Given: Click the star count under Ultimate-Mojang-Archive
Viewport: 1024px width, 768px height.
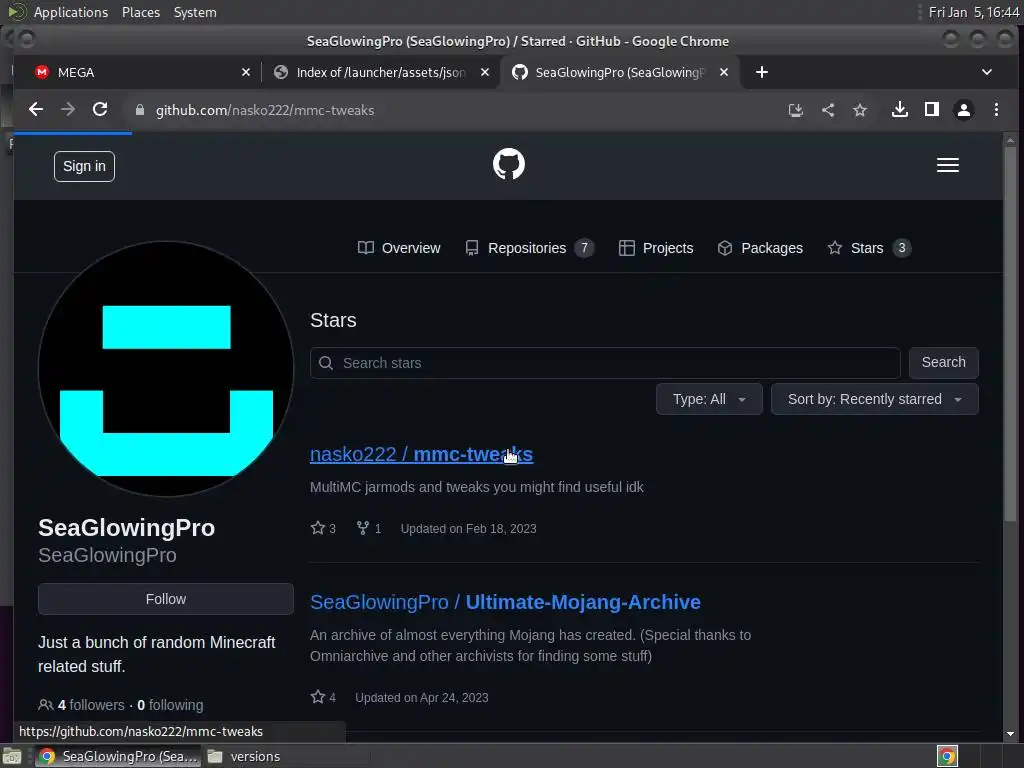Looking at the screenshot, I should click(x=323, y=697).
